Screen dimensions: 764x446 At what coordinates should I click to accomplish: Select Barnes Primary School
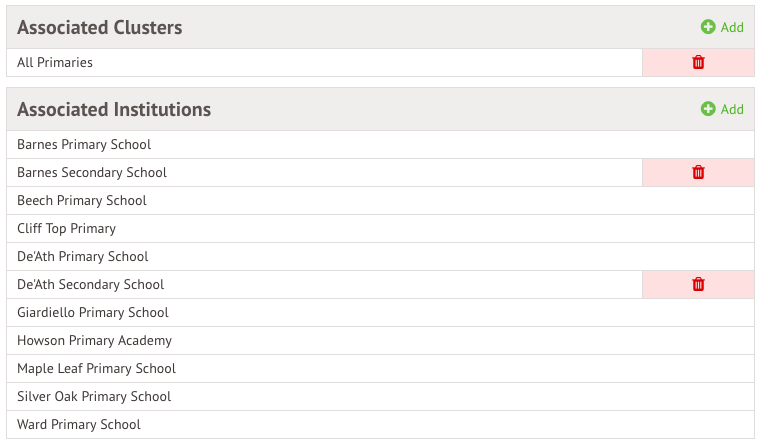coord(84,145)
